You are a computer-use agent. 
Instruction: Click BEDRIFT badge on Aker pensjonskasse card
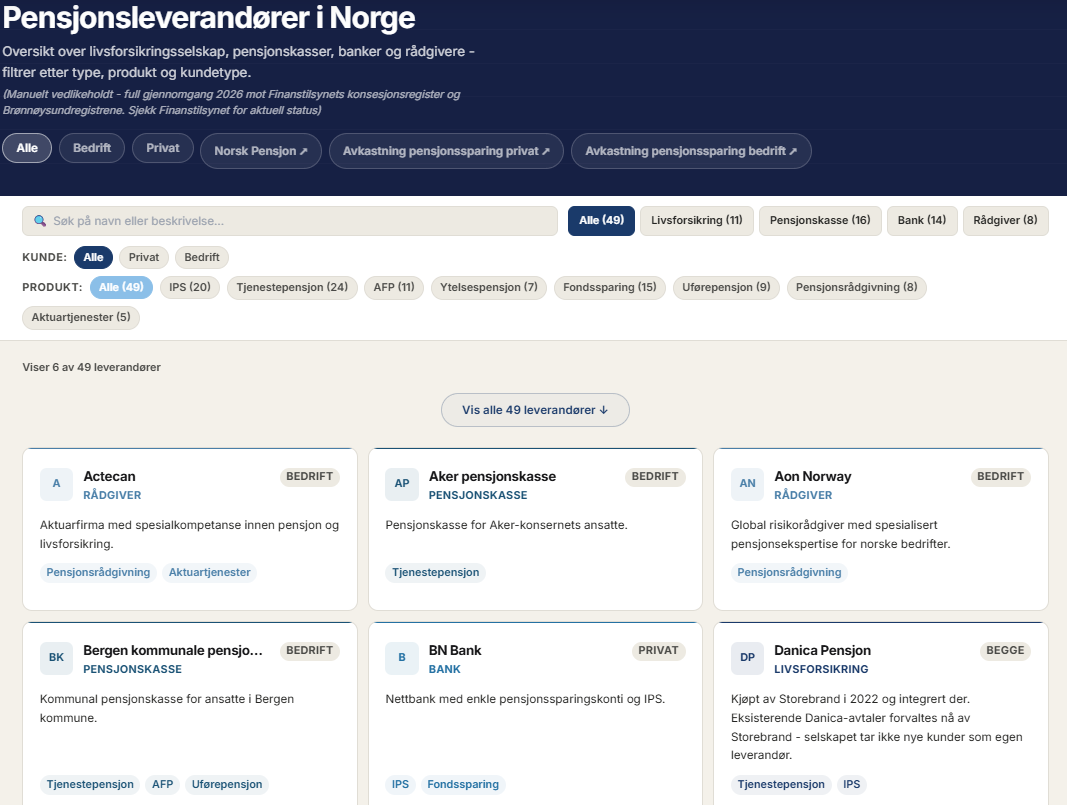(x=655, y=476)
